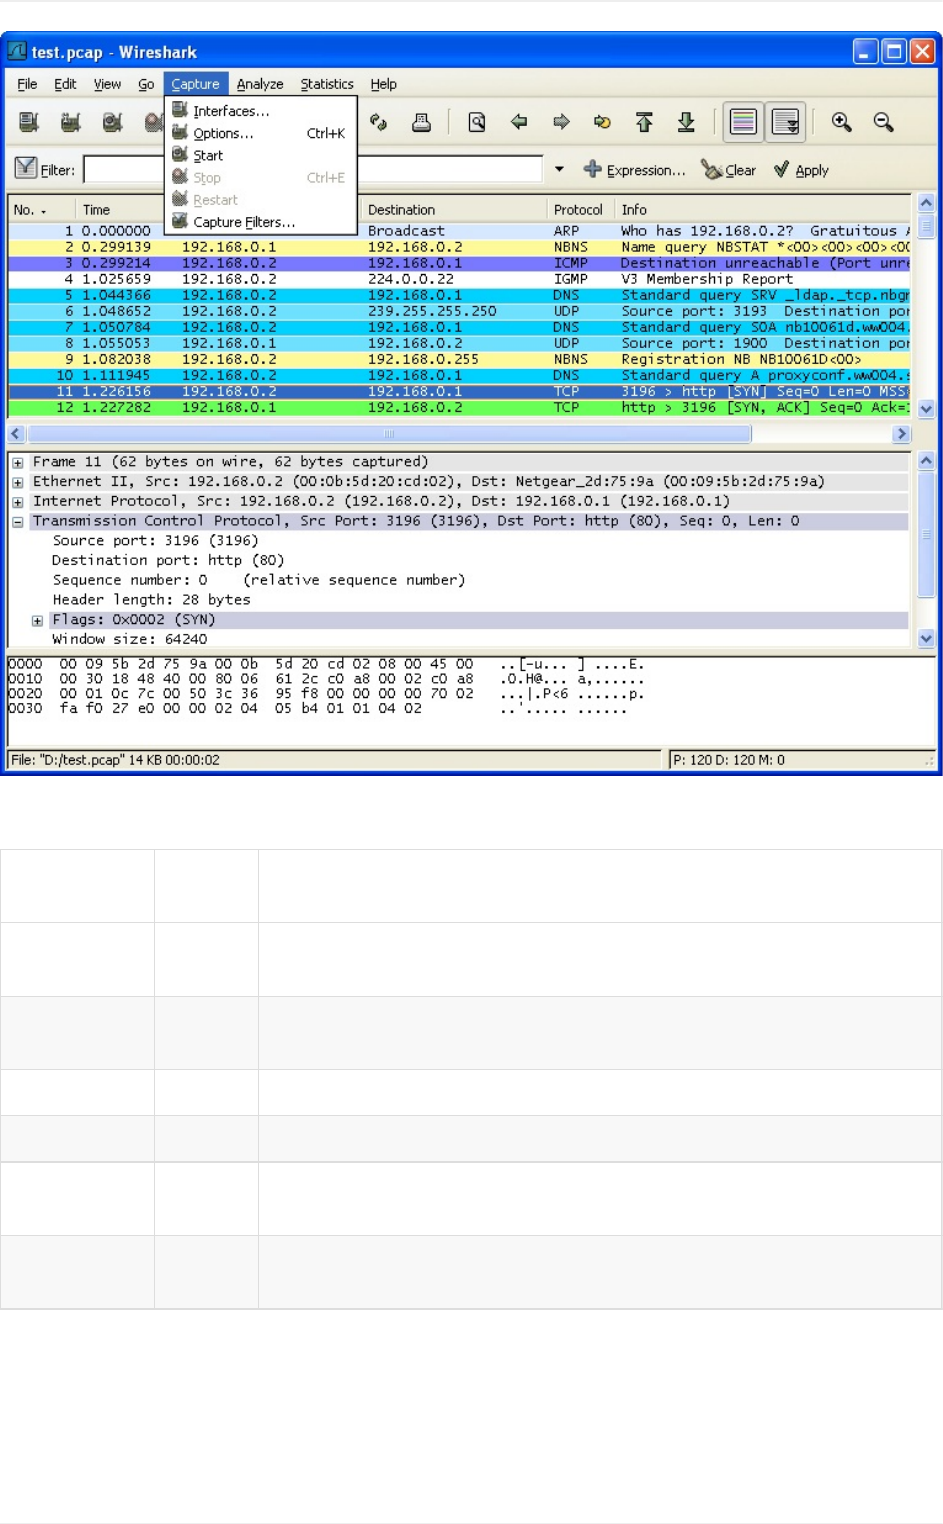Select Options... in Capture menu
This screenshot has width=943, height=1524.
click(261, 133)
